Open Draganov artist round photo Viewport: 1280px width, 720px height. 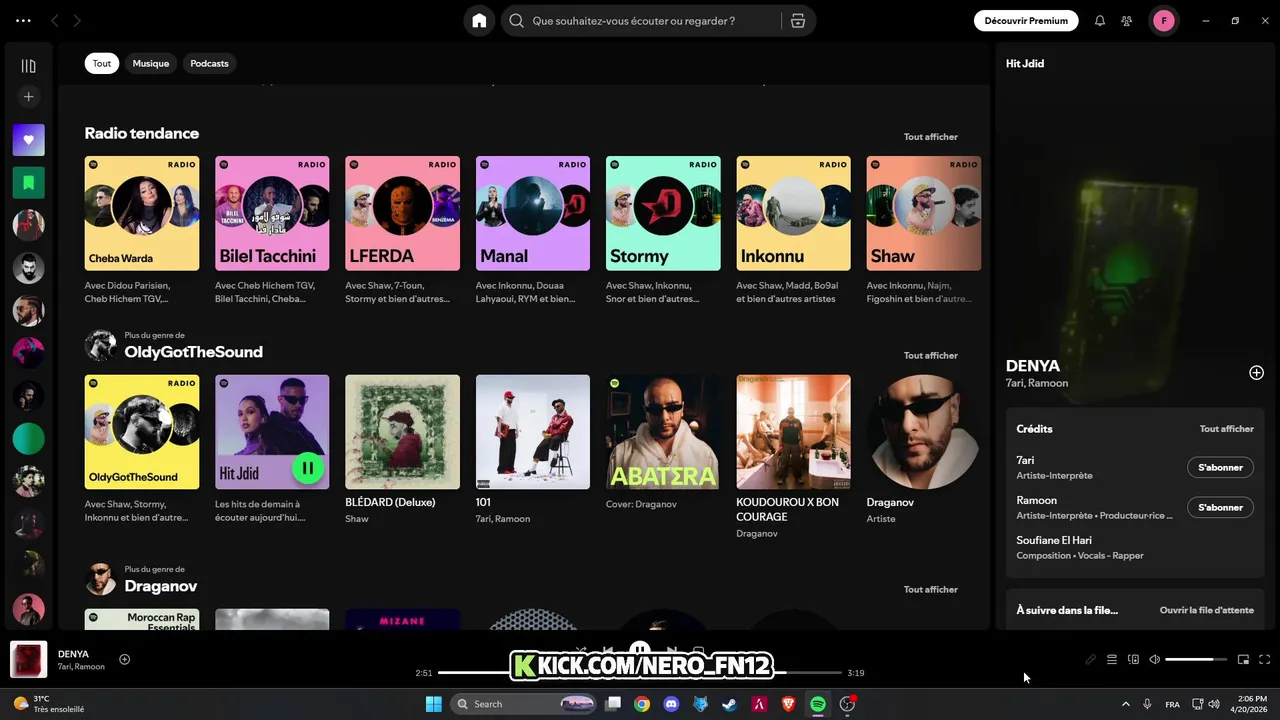[924, 432]
